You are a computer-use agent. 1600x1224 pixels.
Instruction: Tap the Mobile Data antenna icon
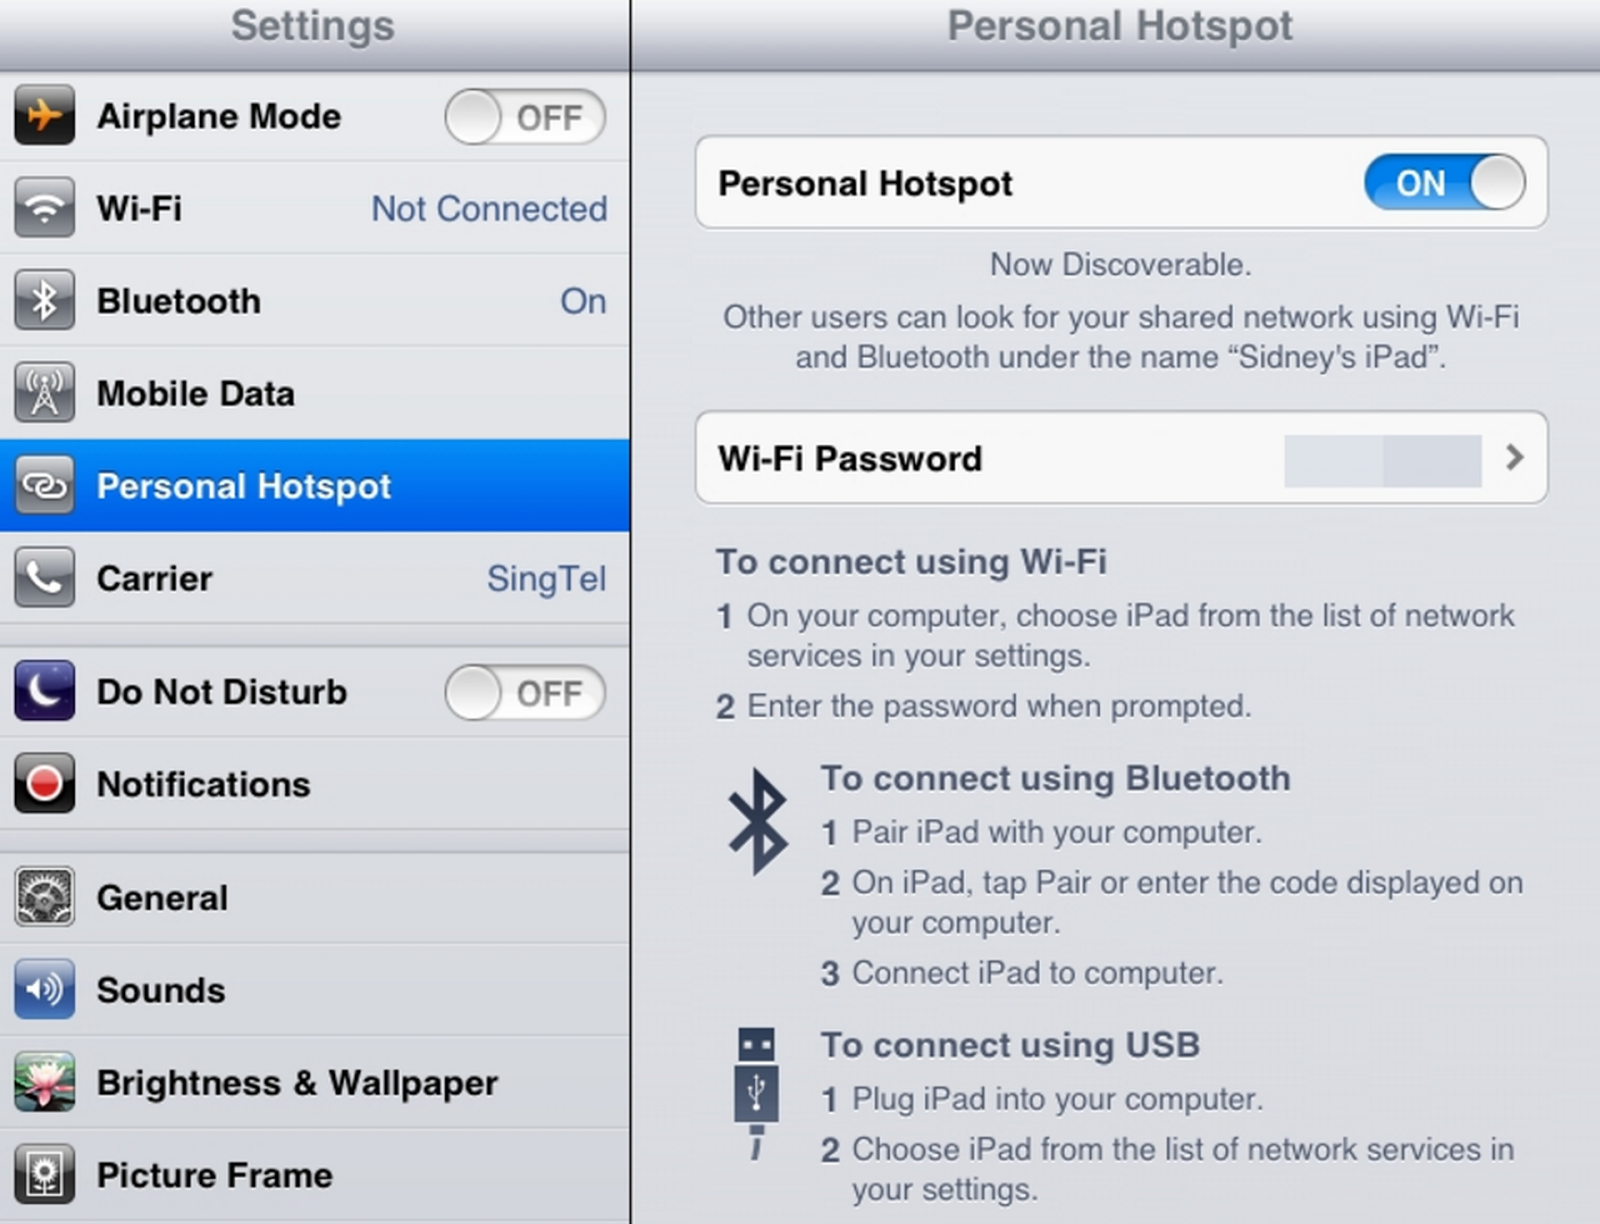click(44, 393)
